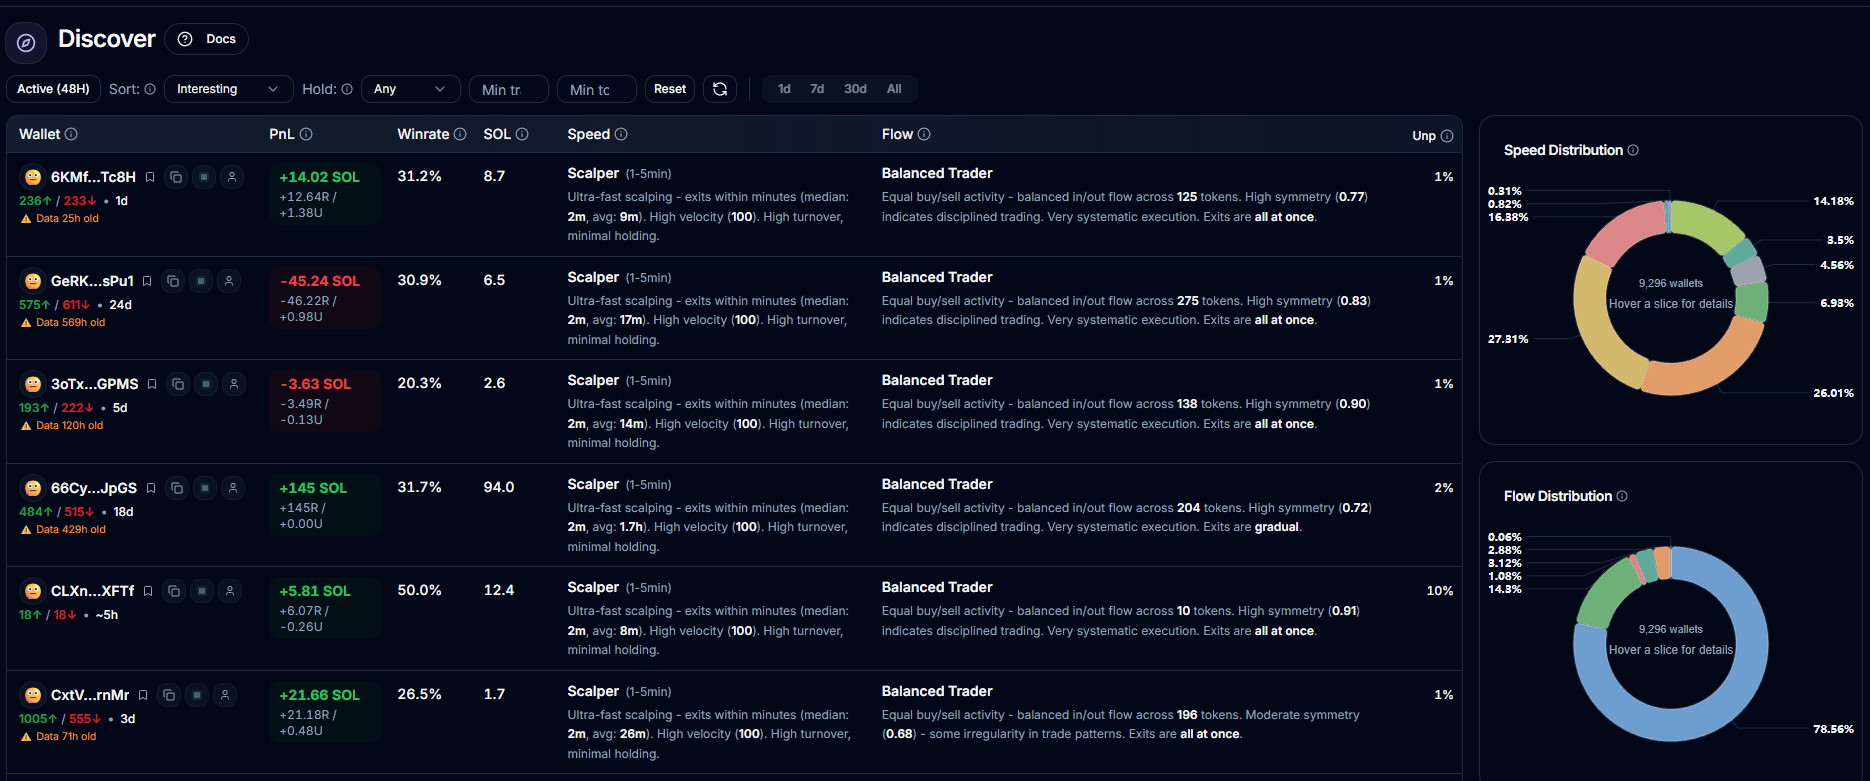Click the green 14.3% Flow Distribution slice
1870x781 pixels.
1603,596
